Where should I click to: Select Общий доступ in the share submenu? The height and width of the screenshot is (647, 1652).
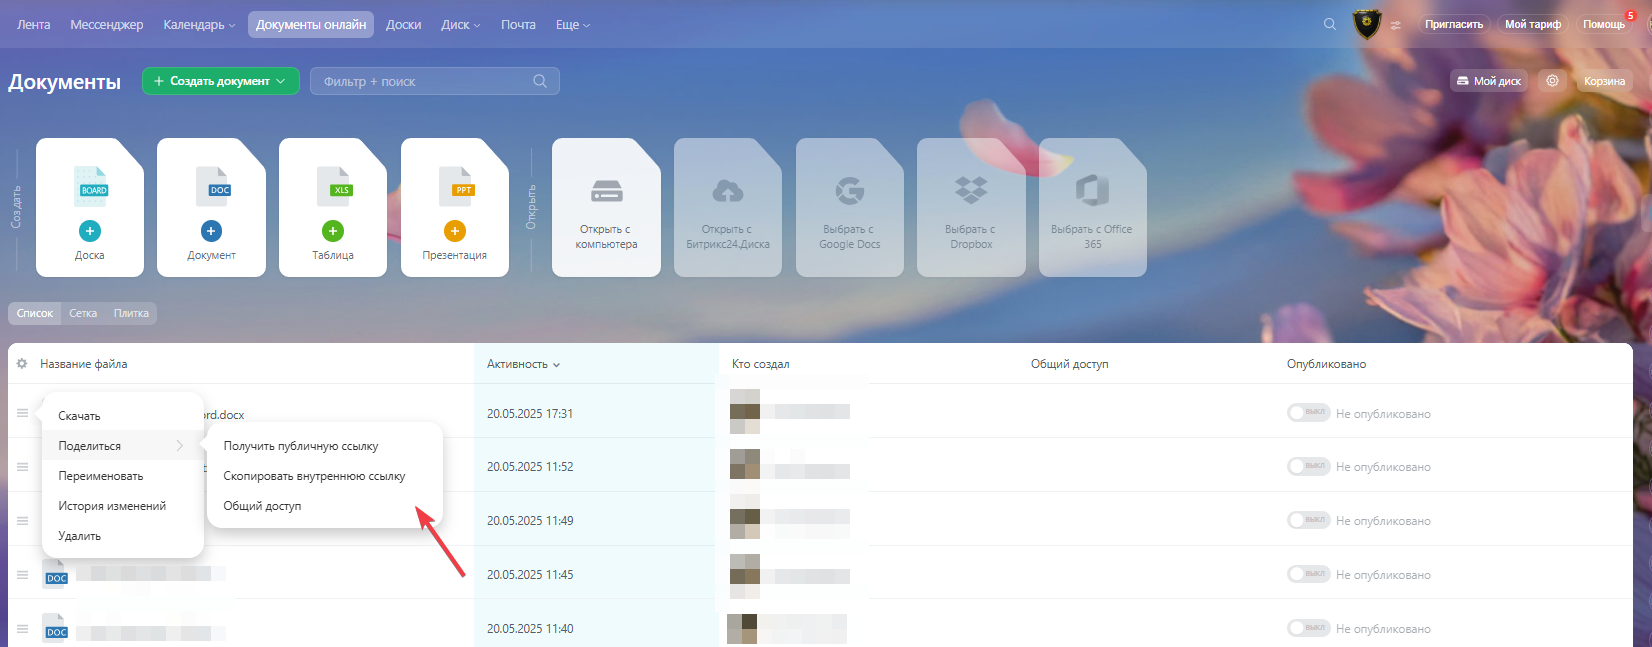(262, 506)
